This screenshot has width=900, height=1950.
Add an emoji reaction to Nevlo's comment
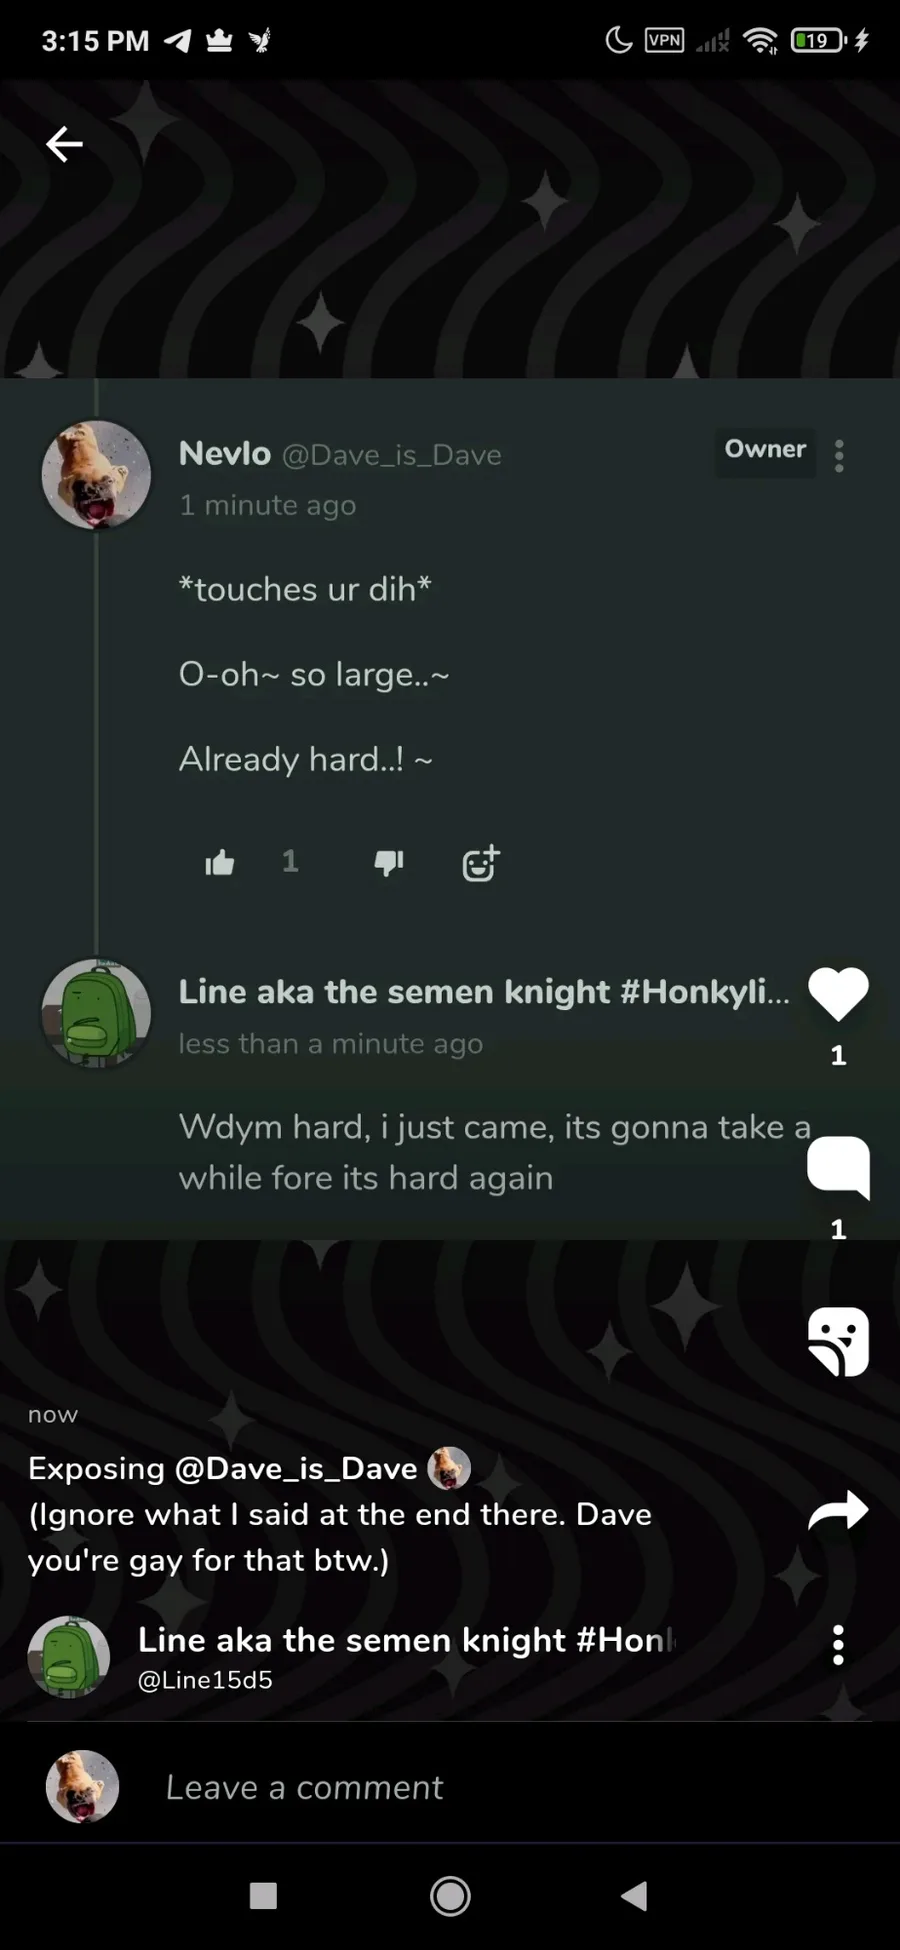click(481, 862)
